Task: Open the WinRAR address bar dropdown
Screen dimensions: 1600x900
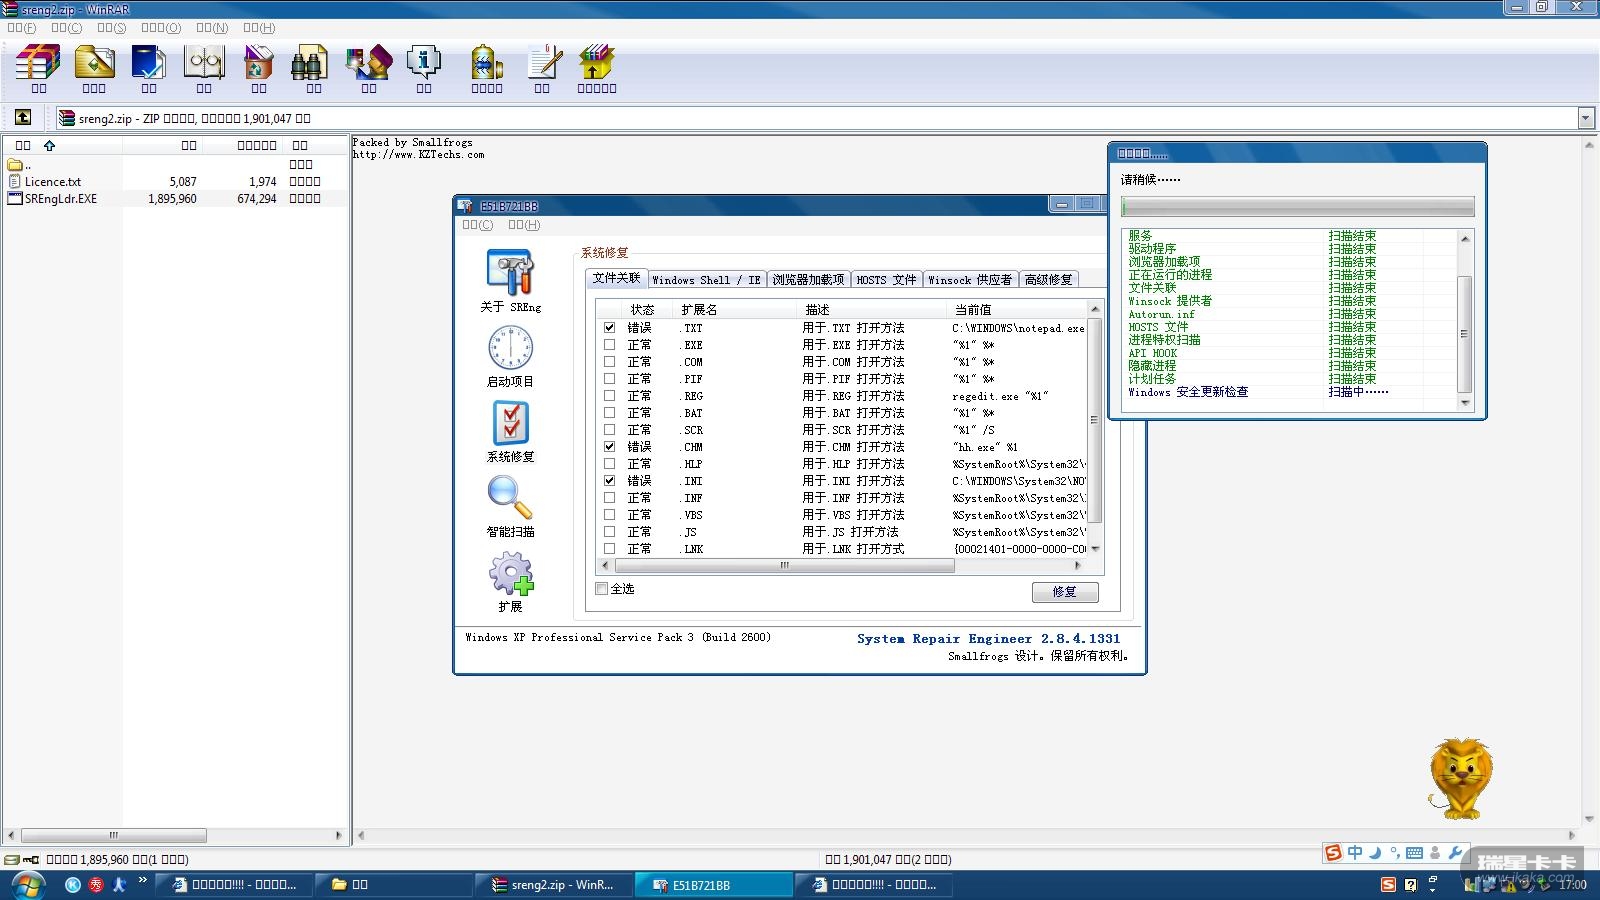Action: click(1586, 119)
